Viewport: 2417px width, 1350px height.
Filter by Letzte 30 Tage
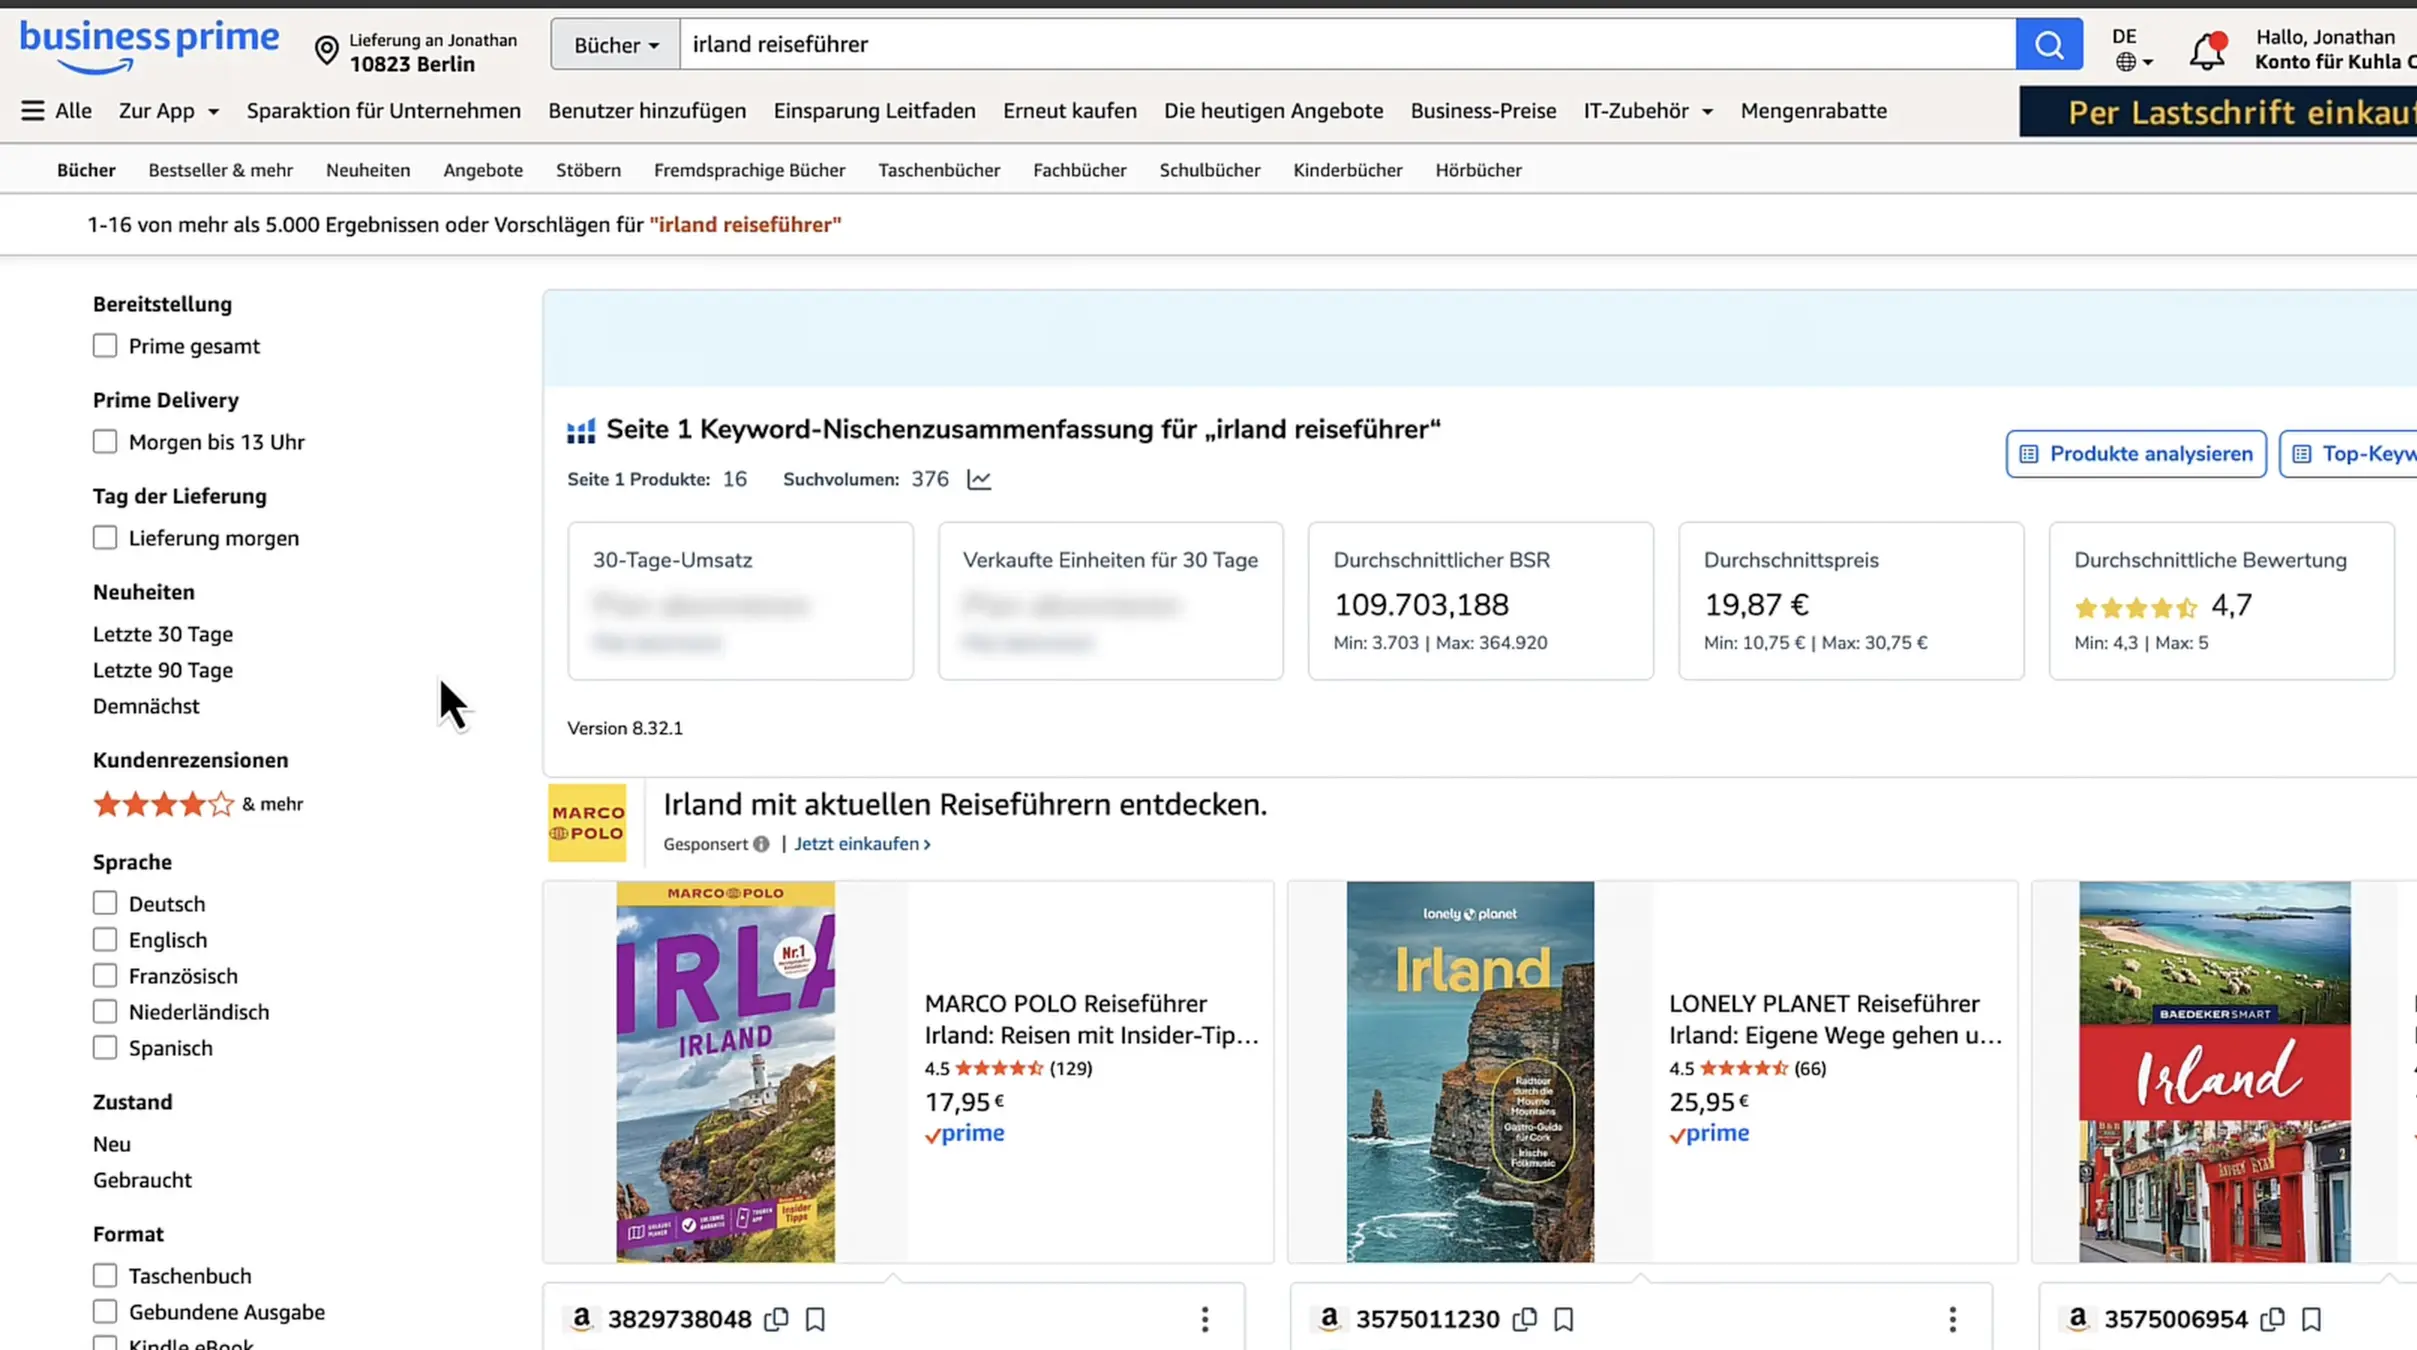click(163, 634)
